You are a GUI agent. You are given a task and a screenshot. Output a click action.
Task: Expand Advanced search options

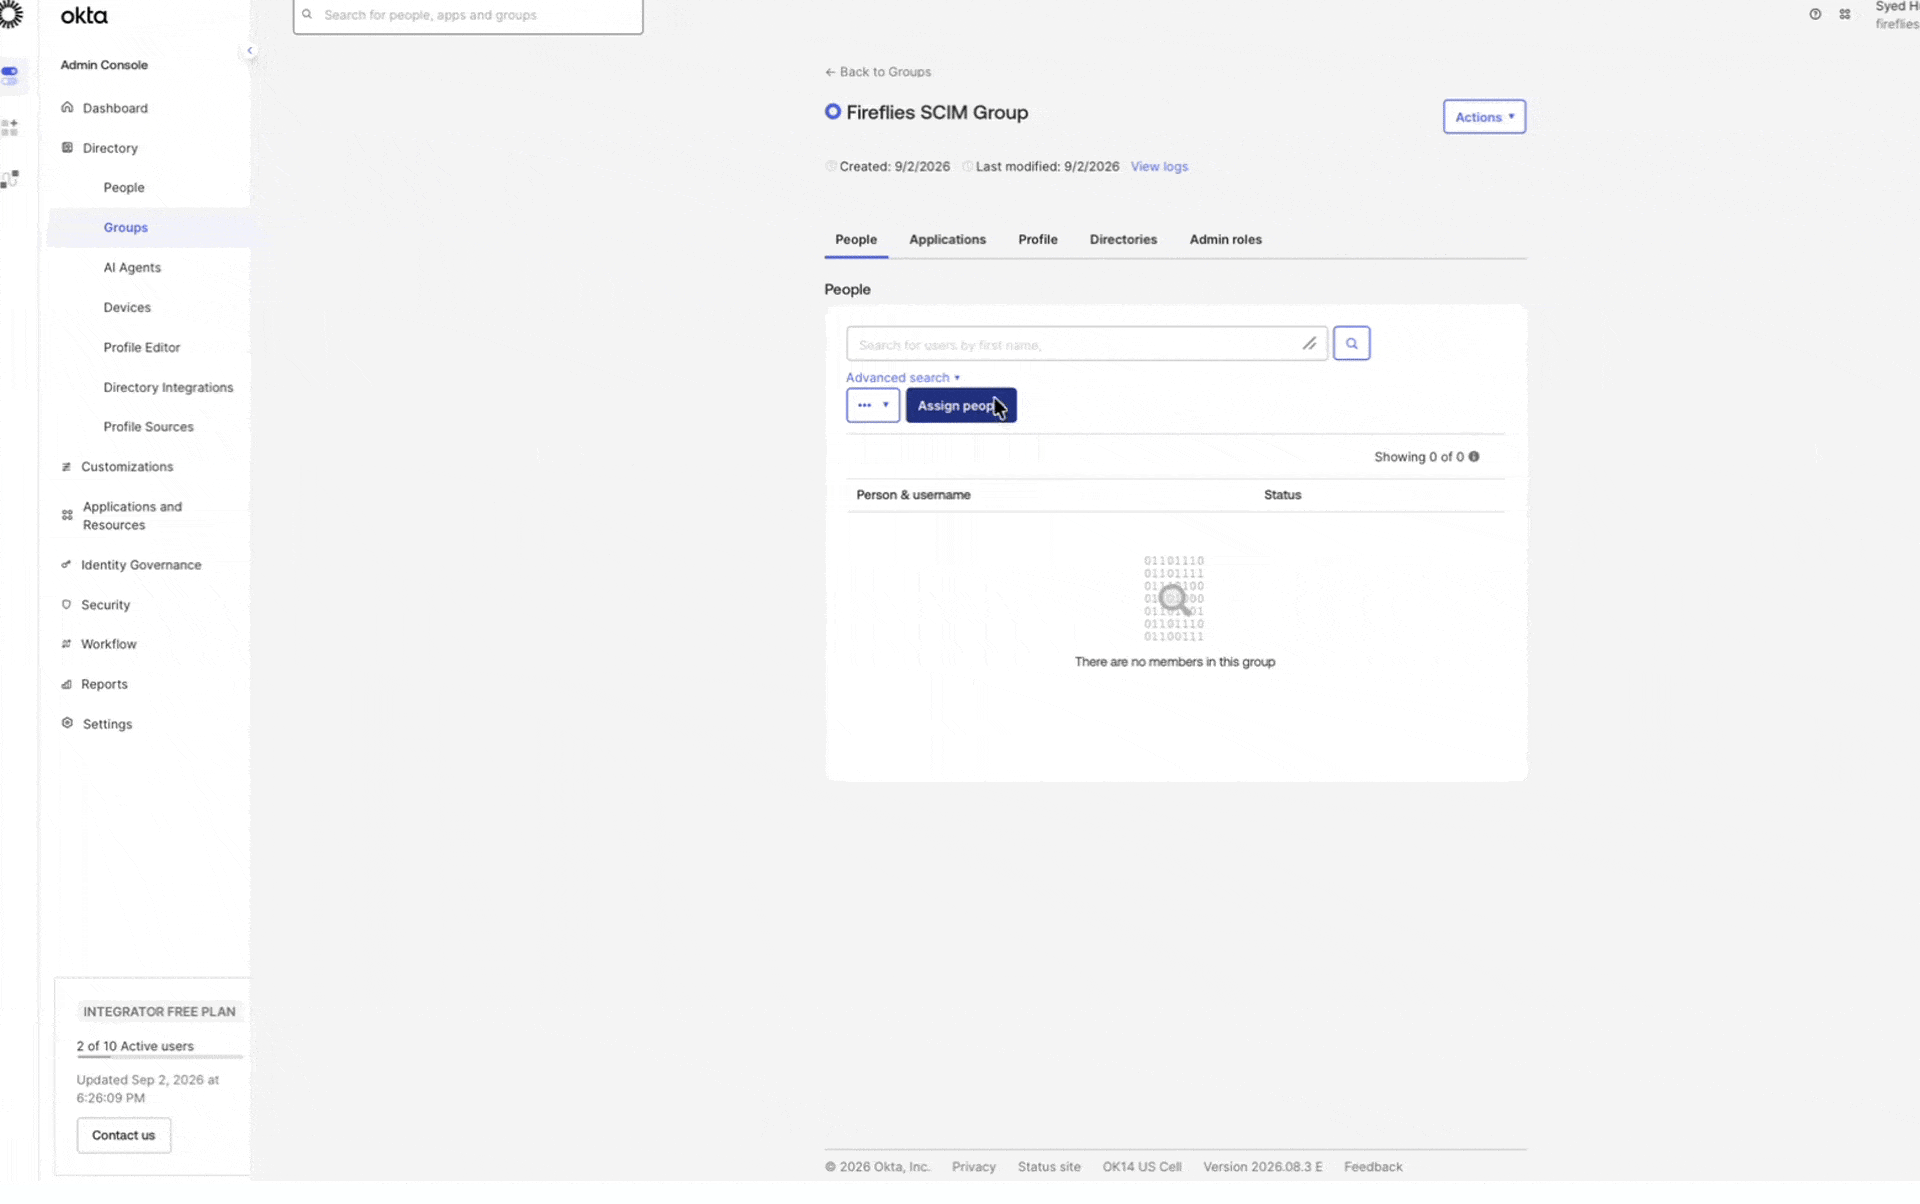903,378
